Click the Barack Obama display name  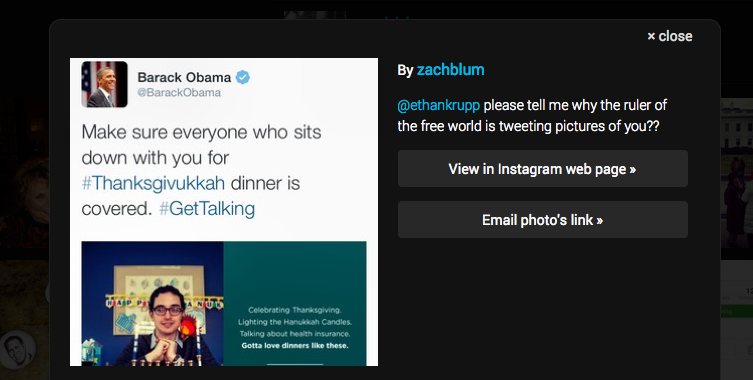coord(184,77)
